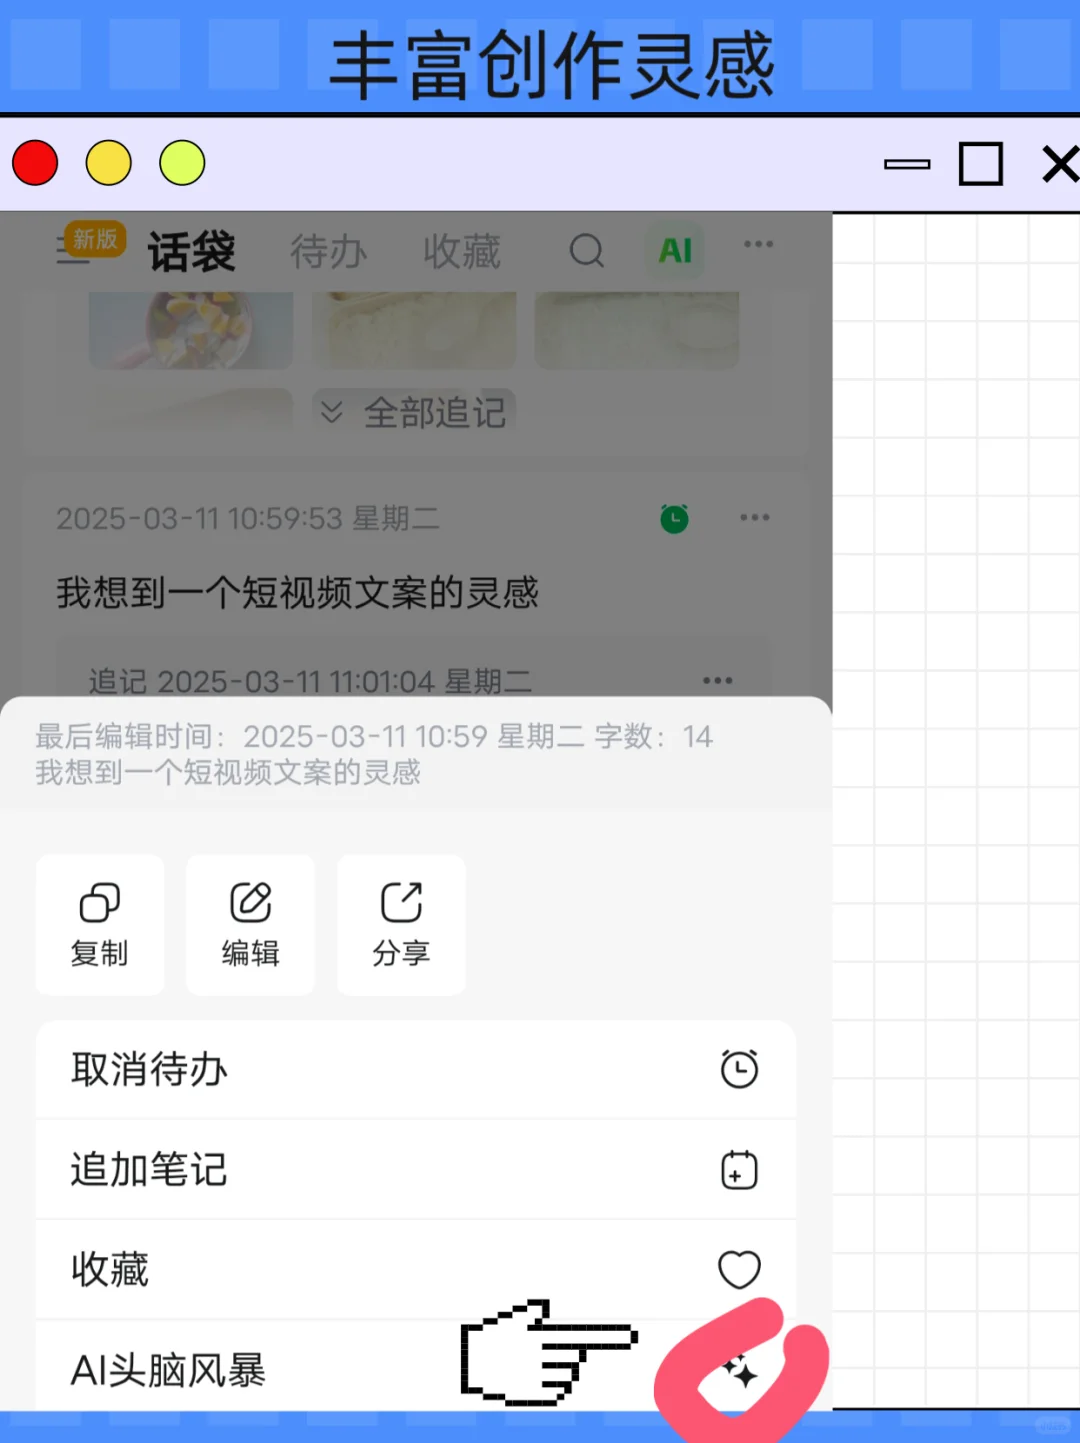Expand 全部追记 to show all follow-up notes
1080x1443 pixels.
tap(414, 412)
